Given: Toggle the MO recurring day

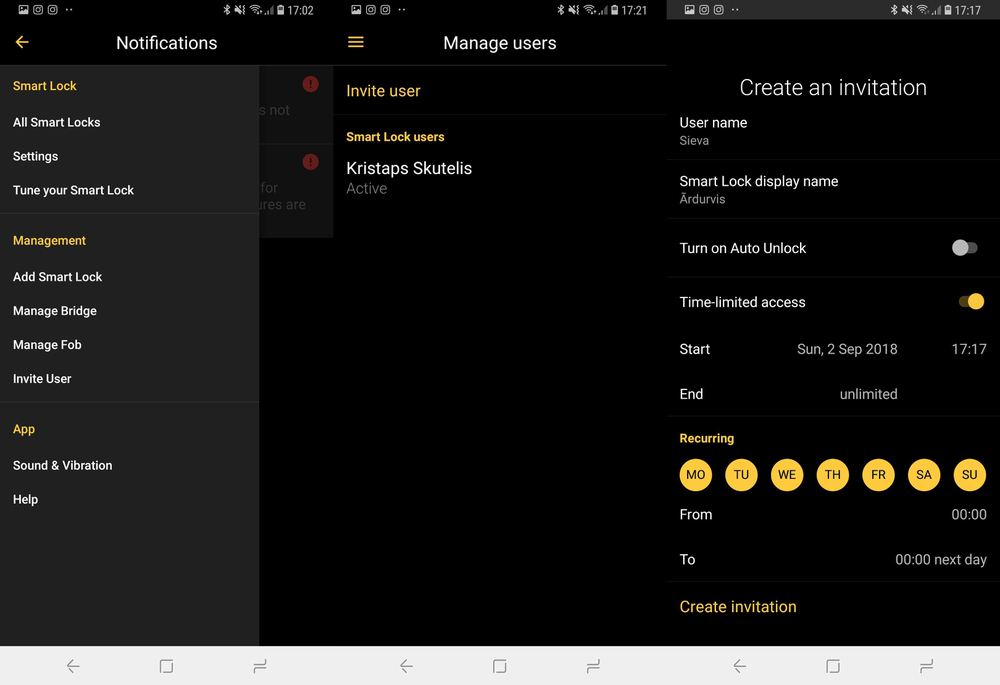Looking at the screenshot, I should (x=696, y=475).
